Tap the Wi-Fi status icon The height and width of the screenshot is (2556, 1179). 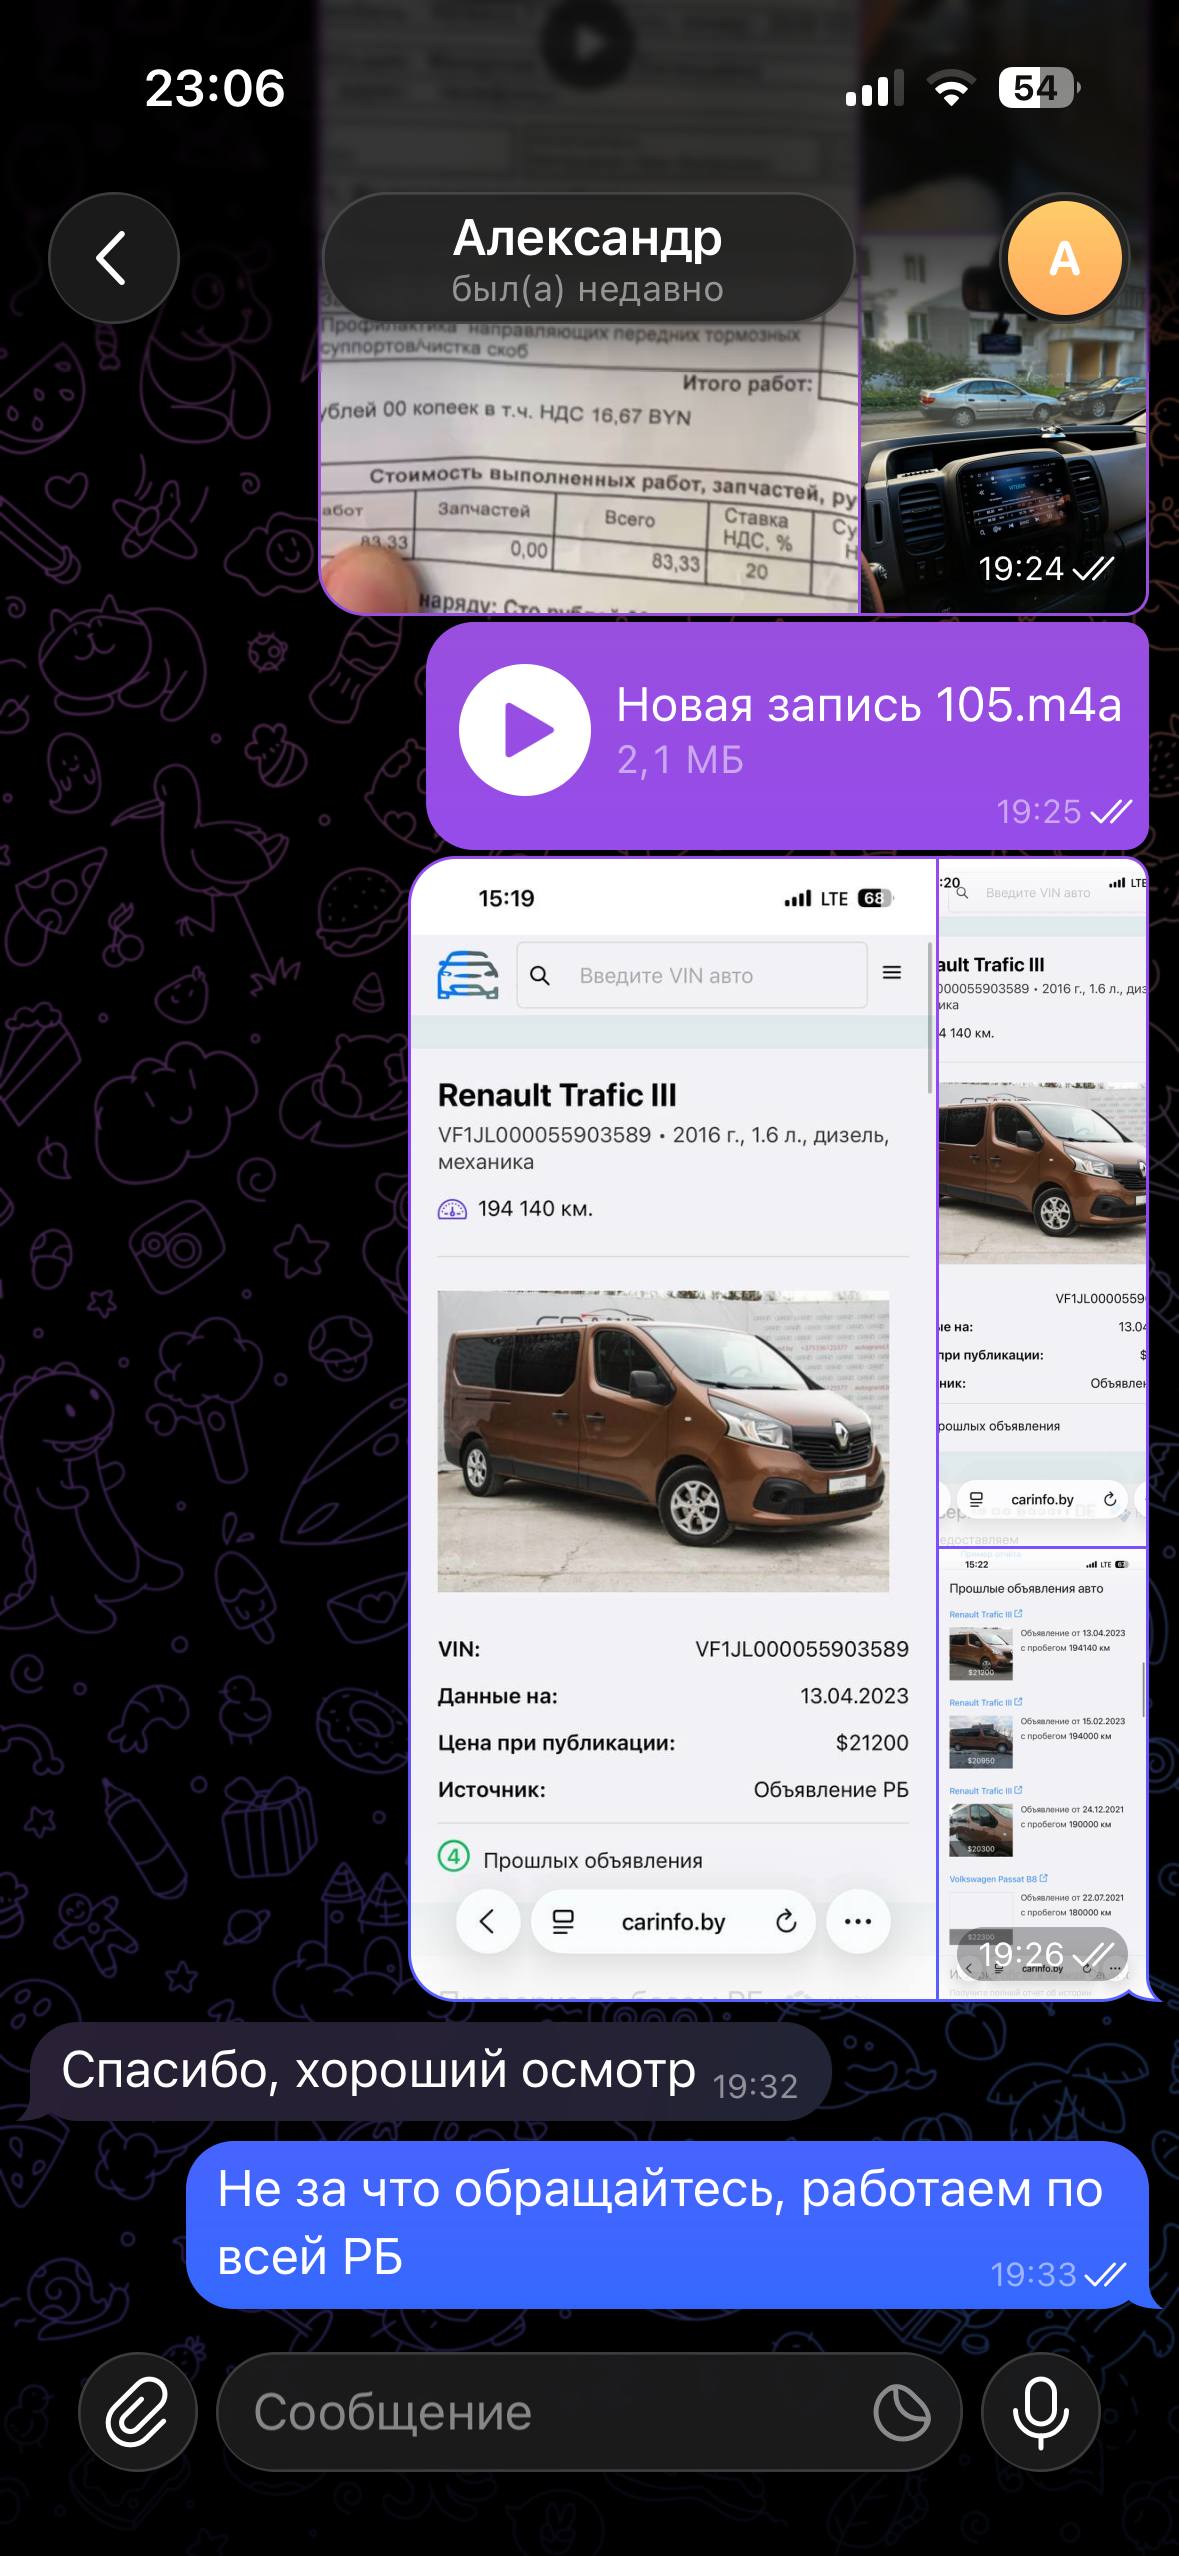point(951,89)
